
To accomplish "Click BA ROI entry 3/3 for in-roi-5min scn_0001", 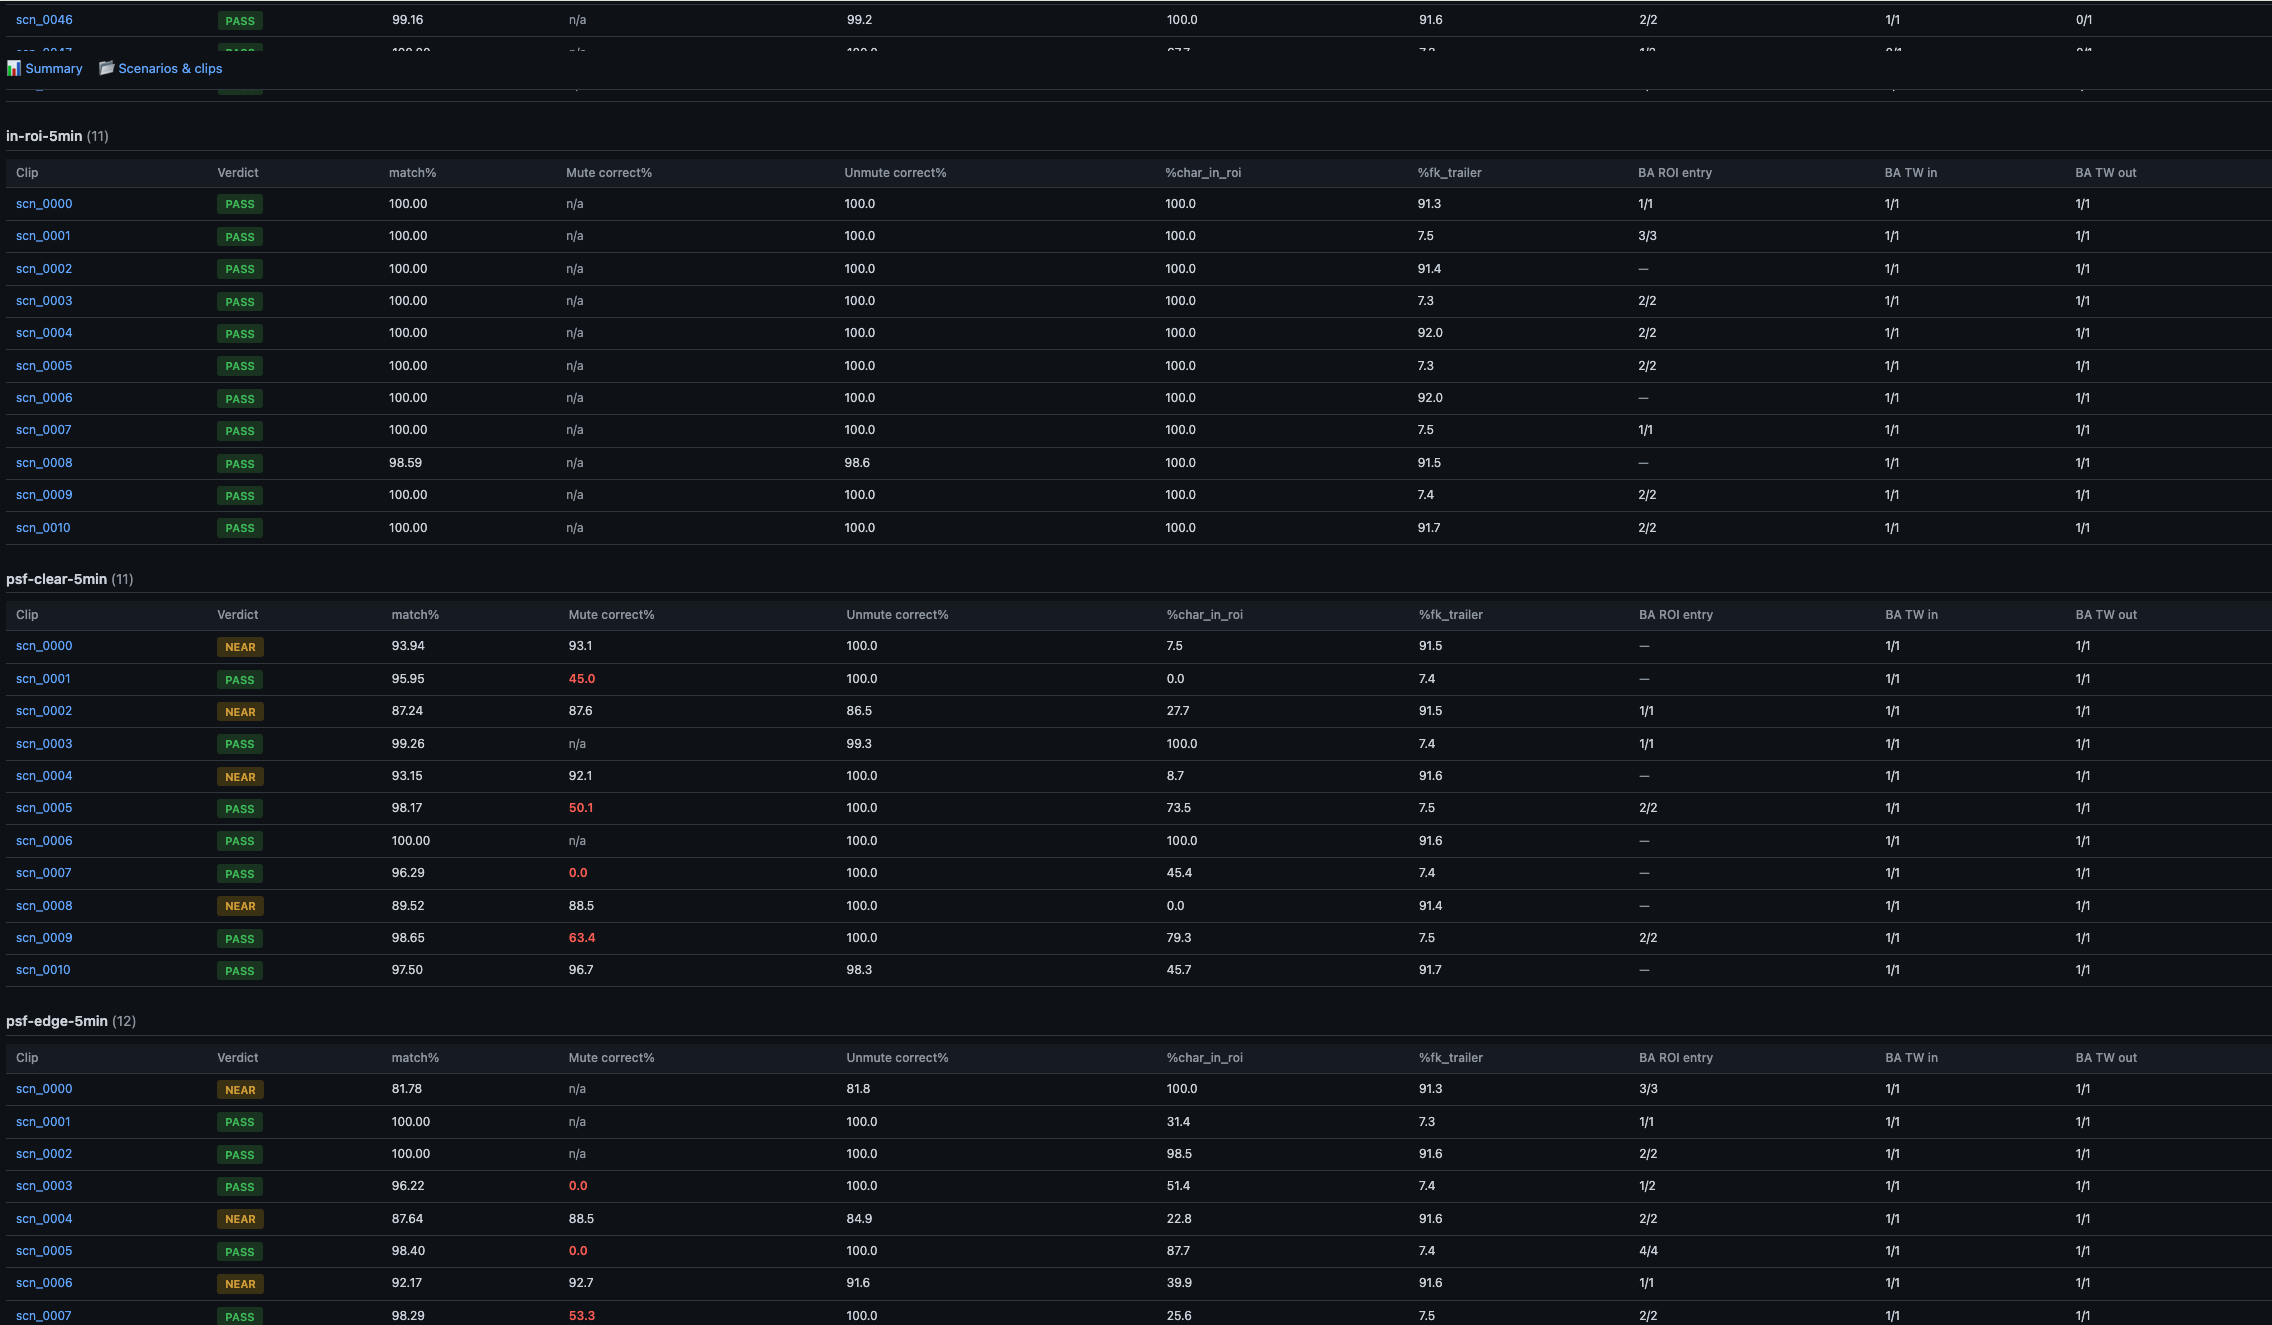I will tap(1648, 236).
